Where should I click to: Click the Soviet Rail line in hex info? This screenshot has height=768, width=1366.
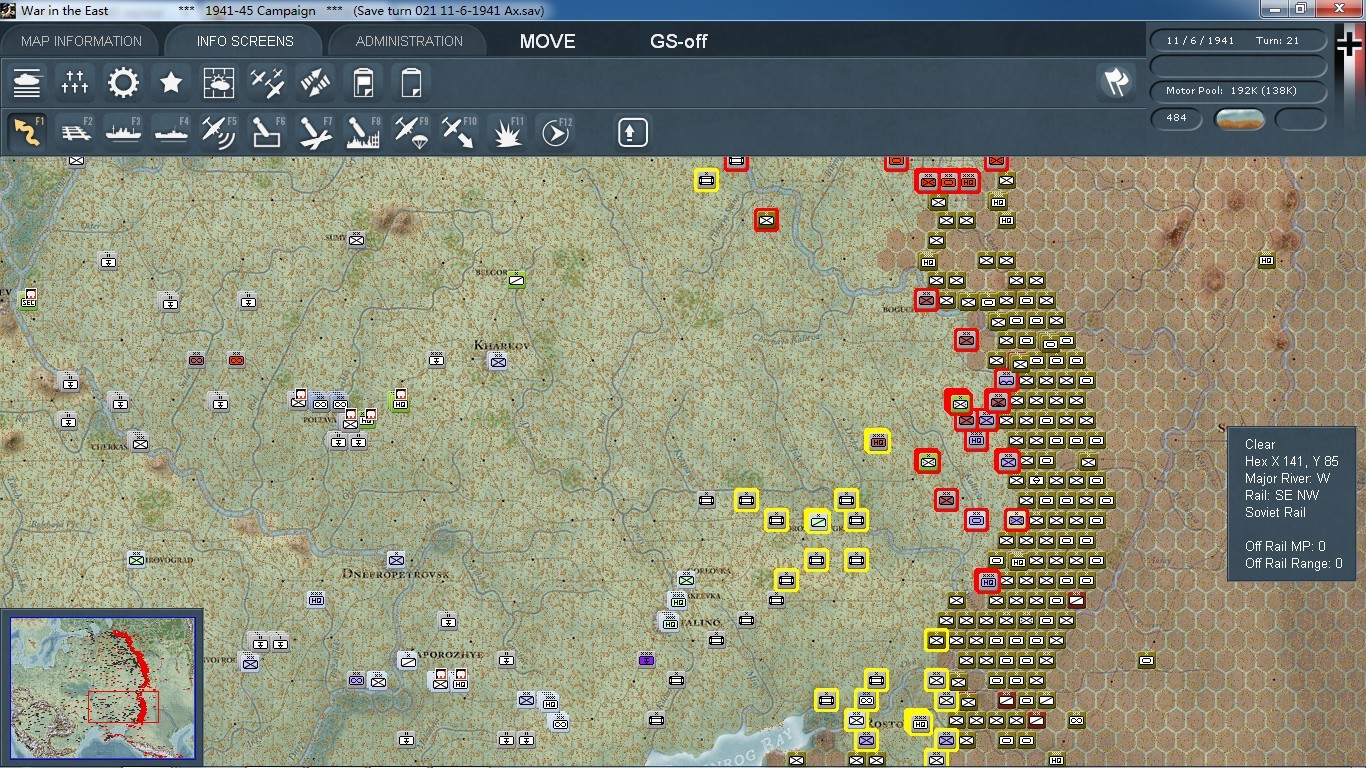tap(1275, 512)
